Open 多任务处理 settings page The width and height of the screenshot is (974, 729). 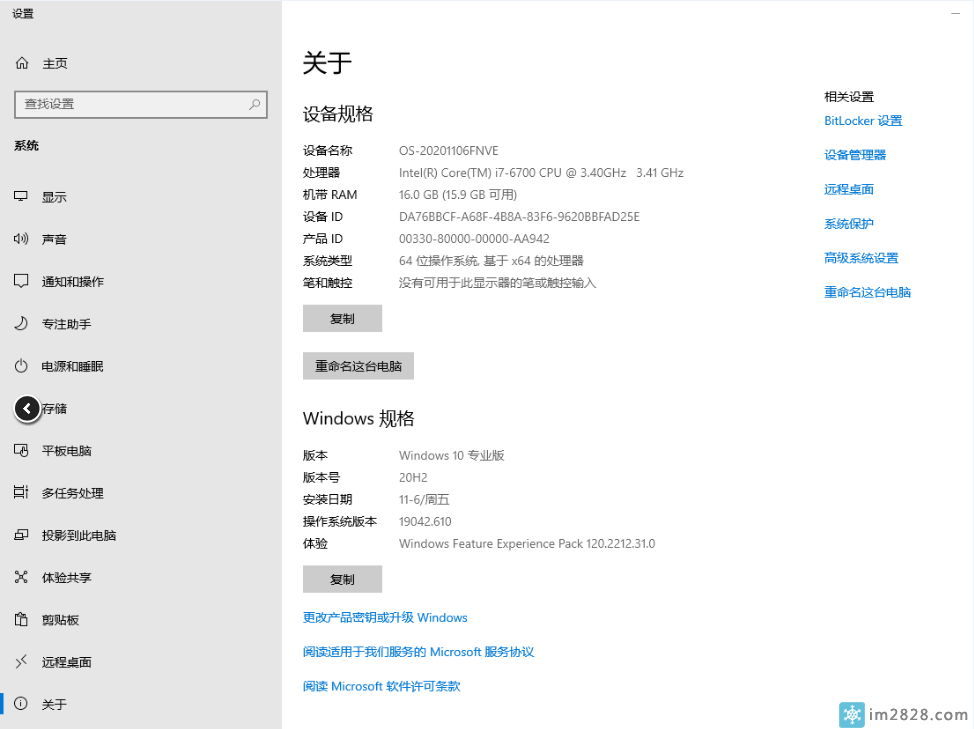coord(73,493)
